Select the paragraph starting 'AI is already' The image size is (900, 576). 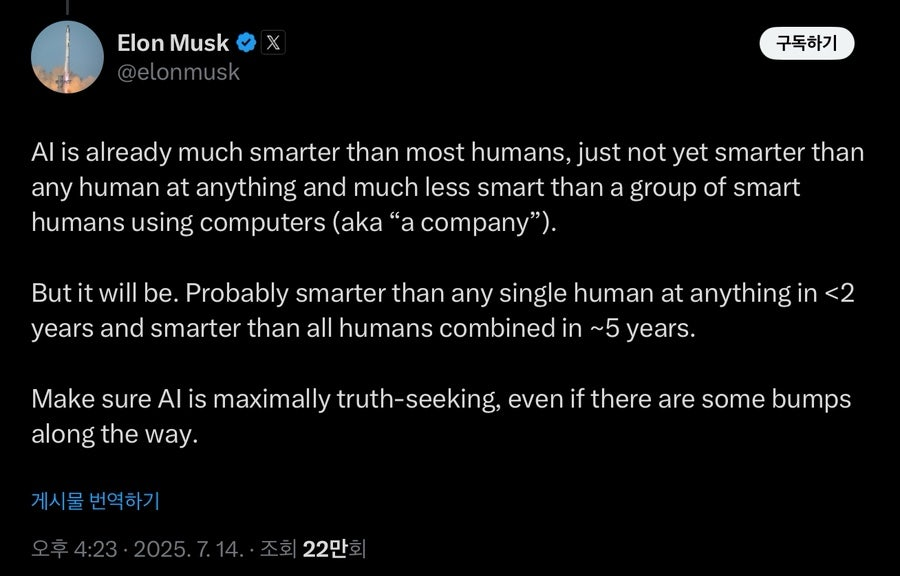[x=448, y=187]
